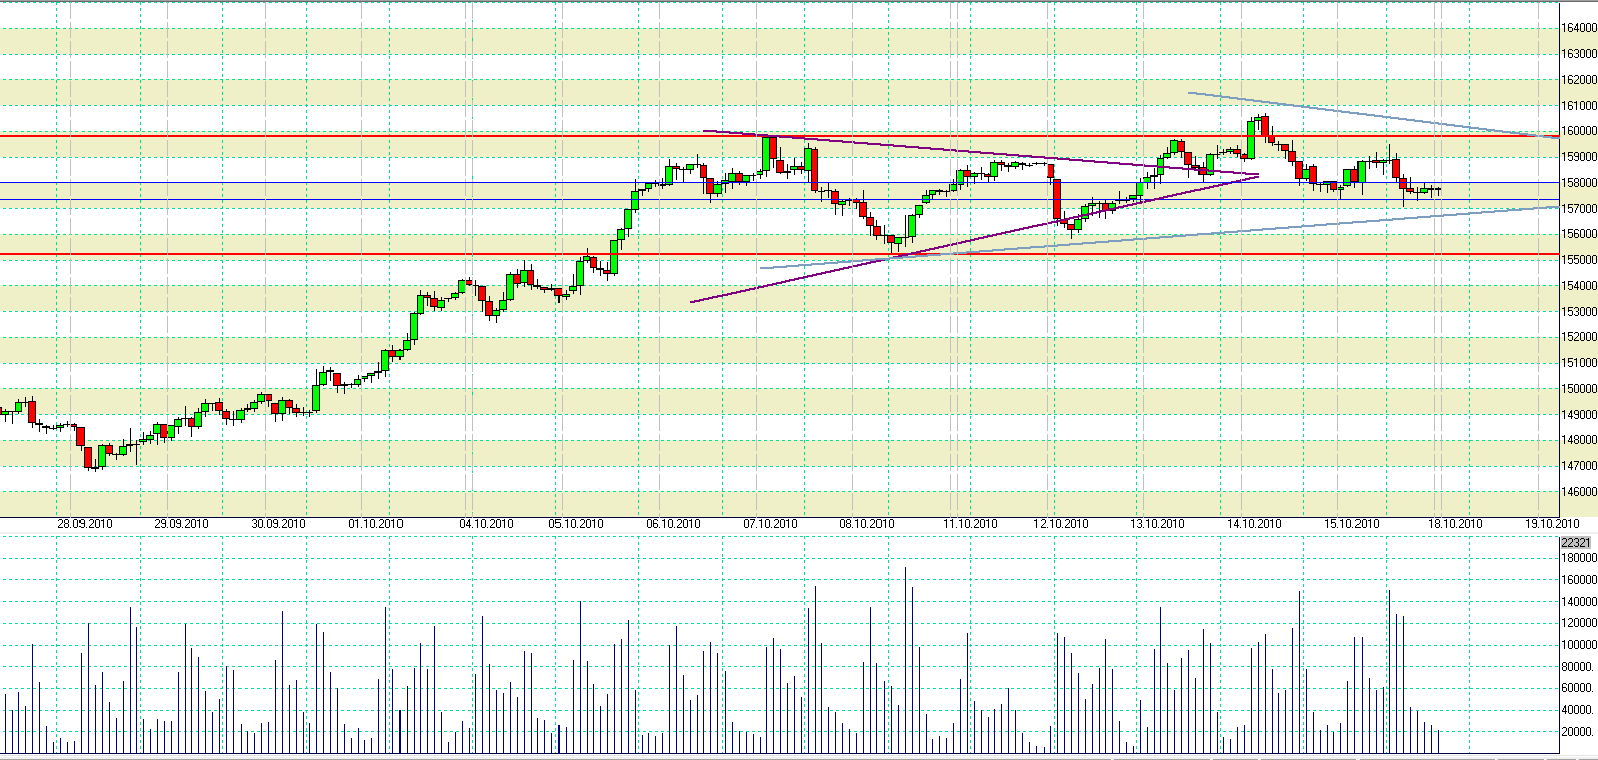This screenshot has height=760, width=1598.
Task: Select the 11.10.2010 date label
Action: pos(971,524)
